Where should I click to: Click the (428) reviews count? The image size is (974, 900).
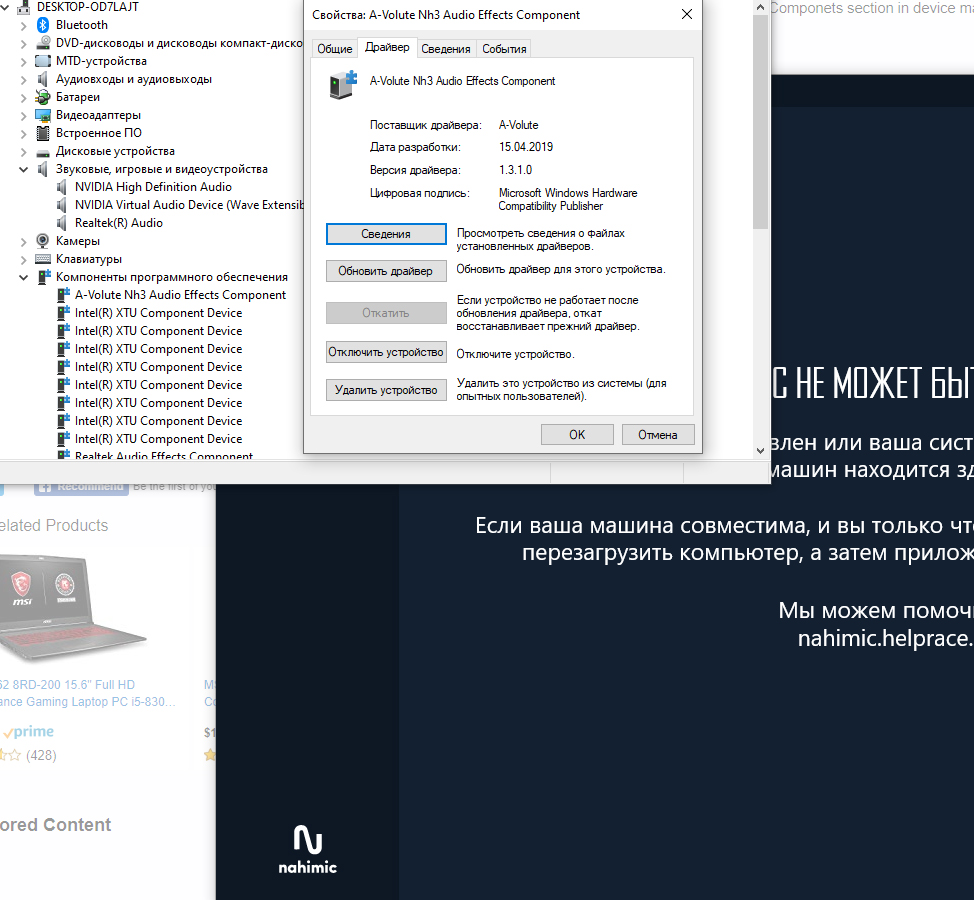[x=41, y=755]
